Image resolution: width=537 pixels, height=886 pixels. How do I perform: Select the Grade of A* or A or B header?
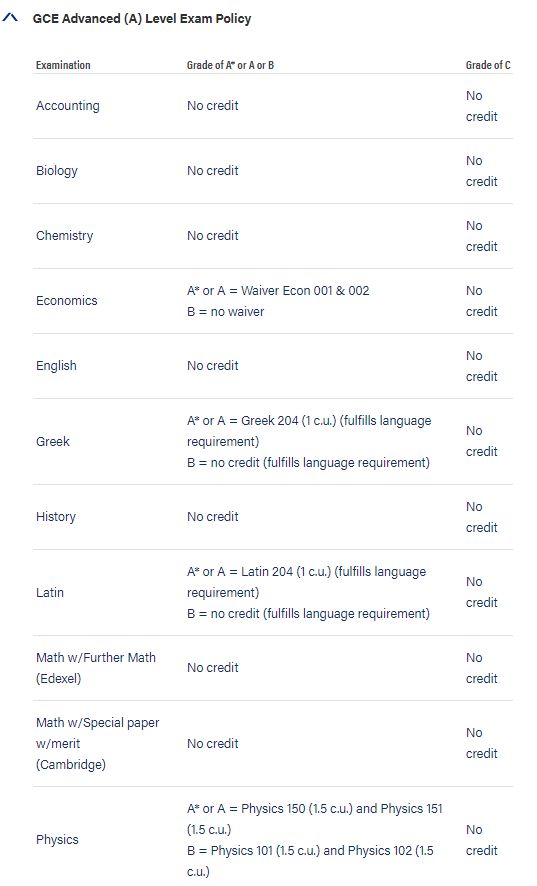231,65
